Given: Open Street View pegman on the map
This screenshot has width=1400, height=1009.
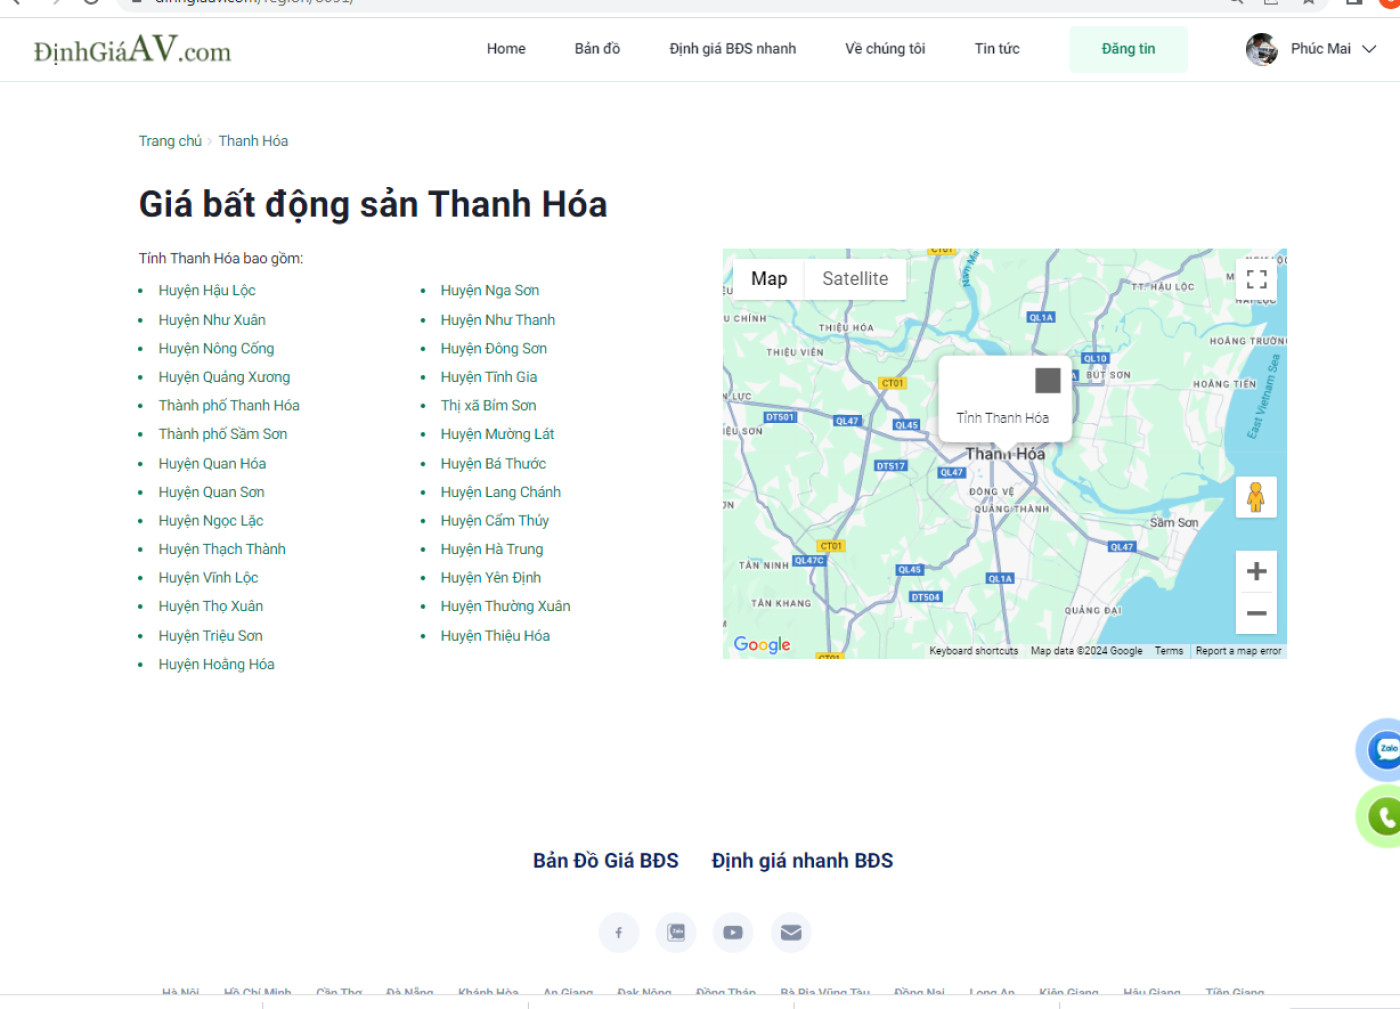Looking at the screenshot, I should click(x=1256, y=497).
